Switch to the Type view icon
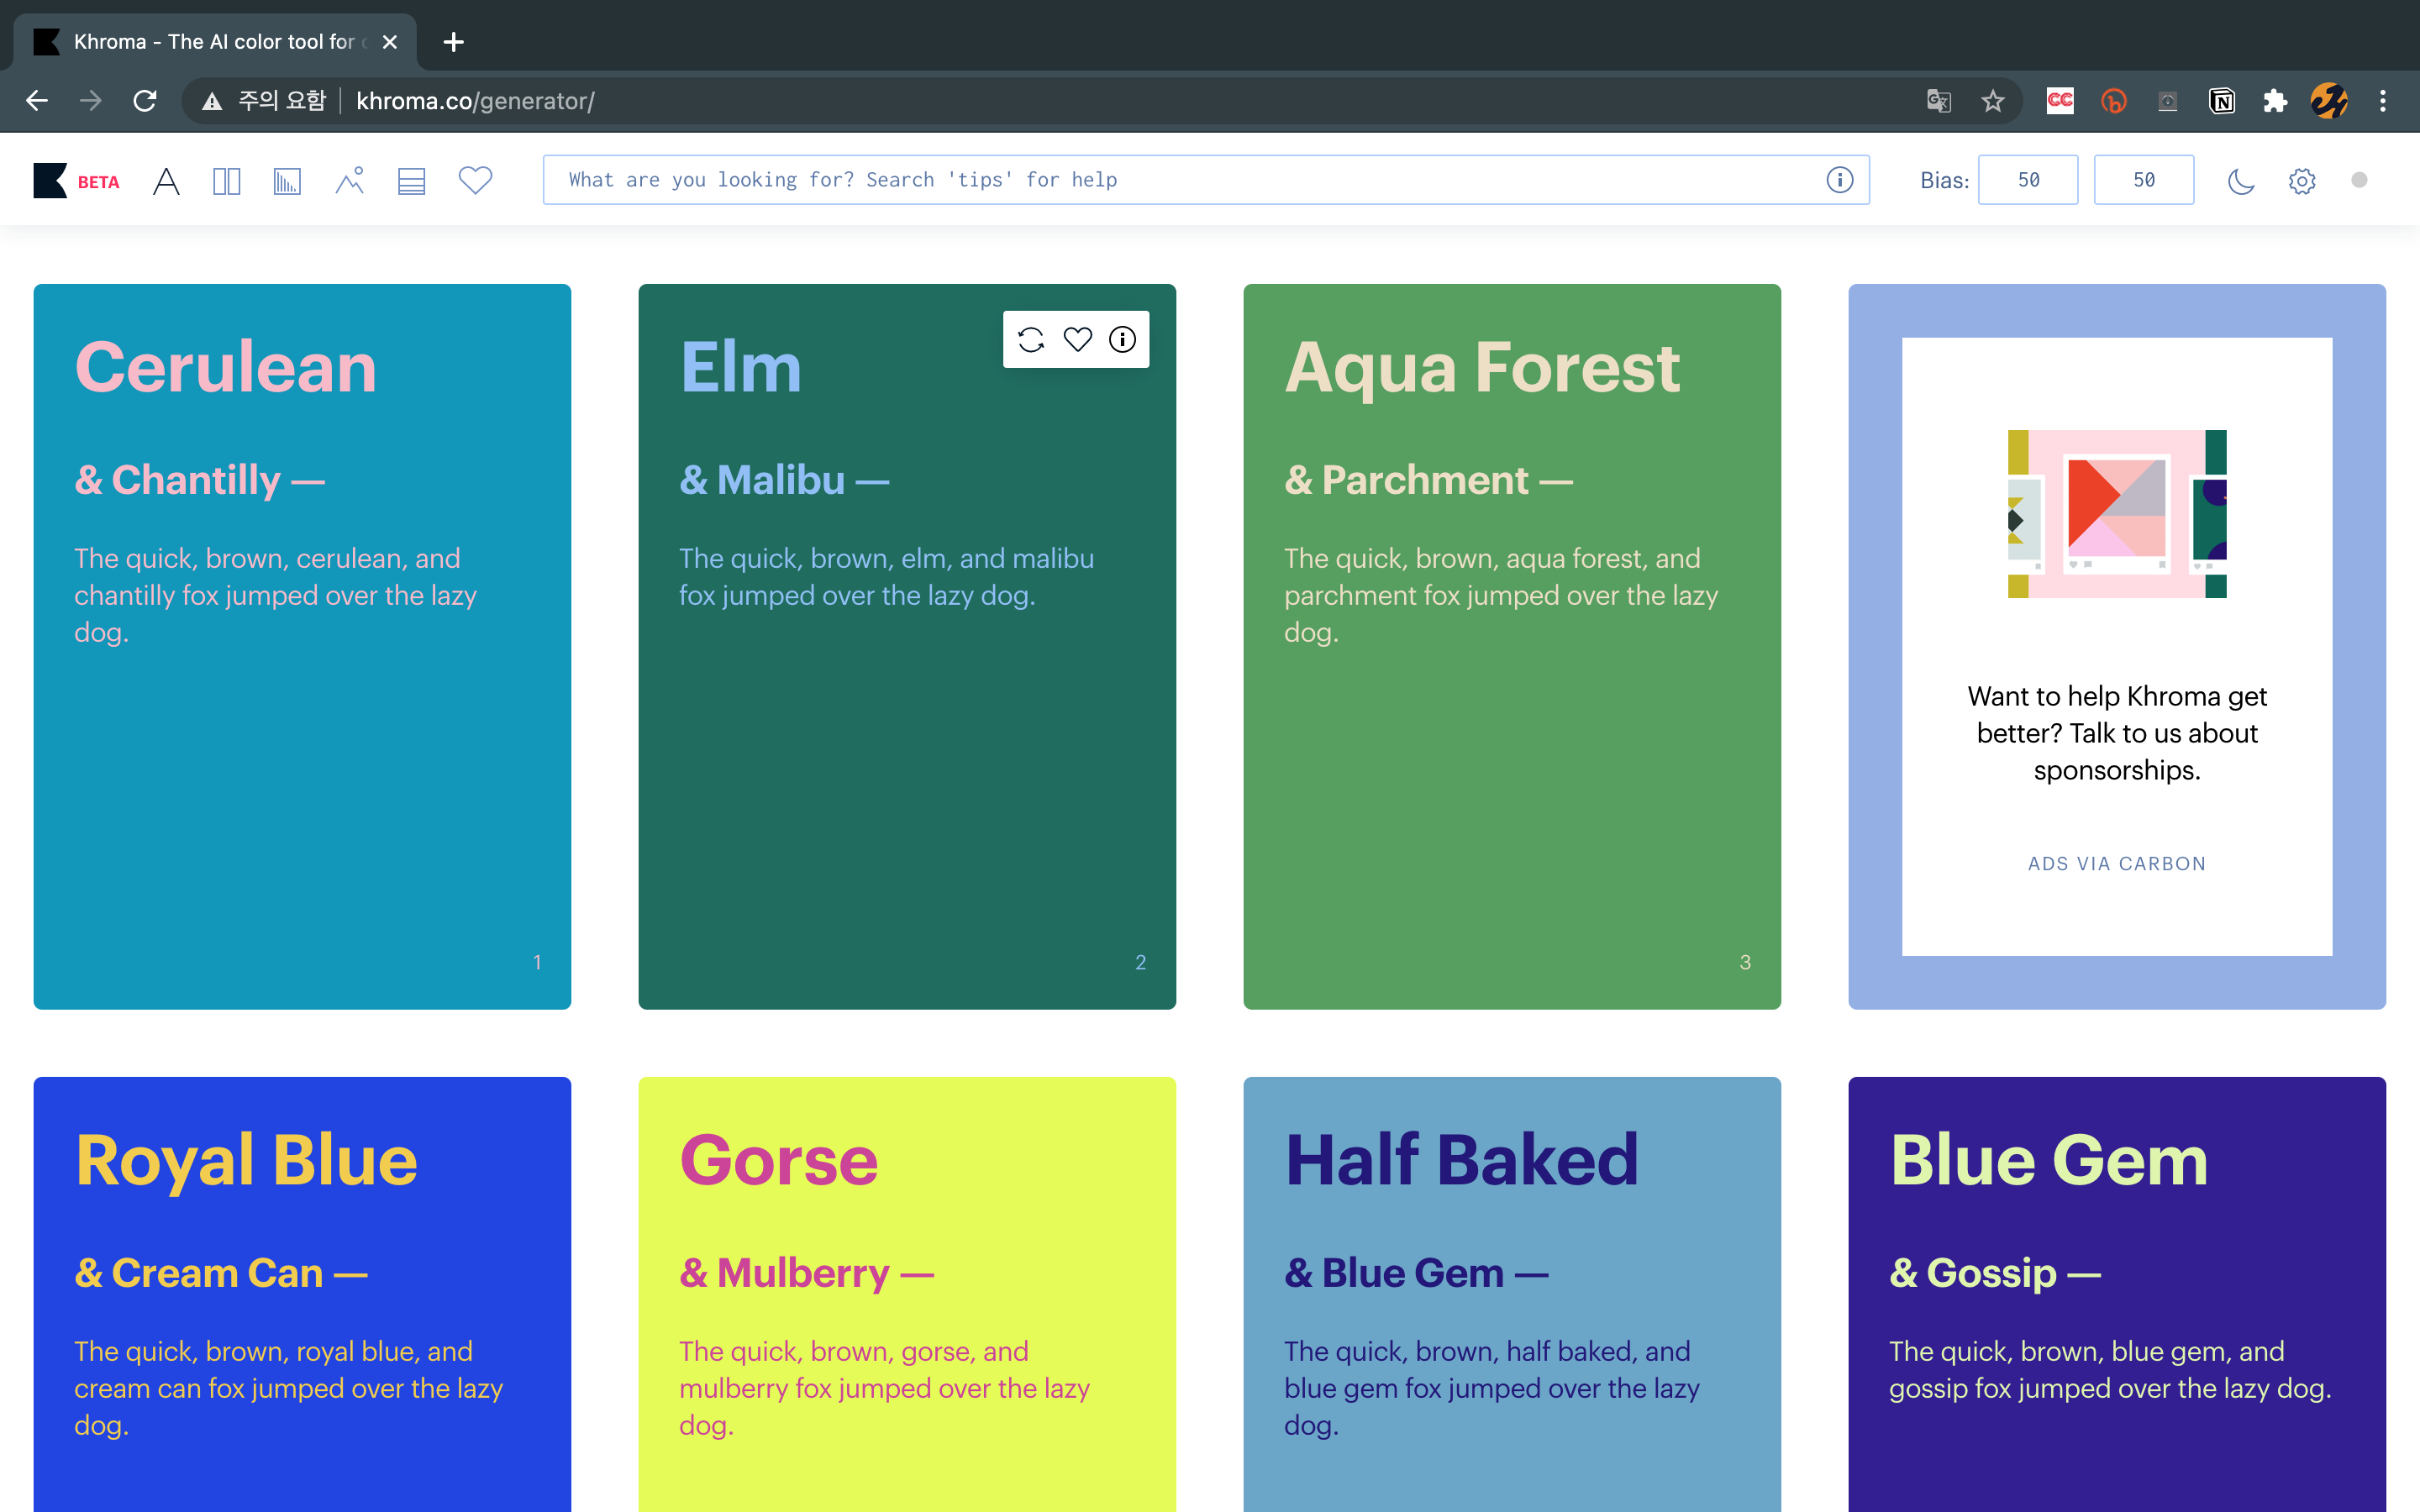 pyautogui.click(x=166, y=181)
